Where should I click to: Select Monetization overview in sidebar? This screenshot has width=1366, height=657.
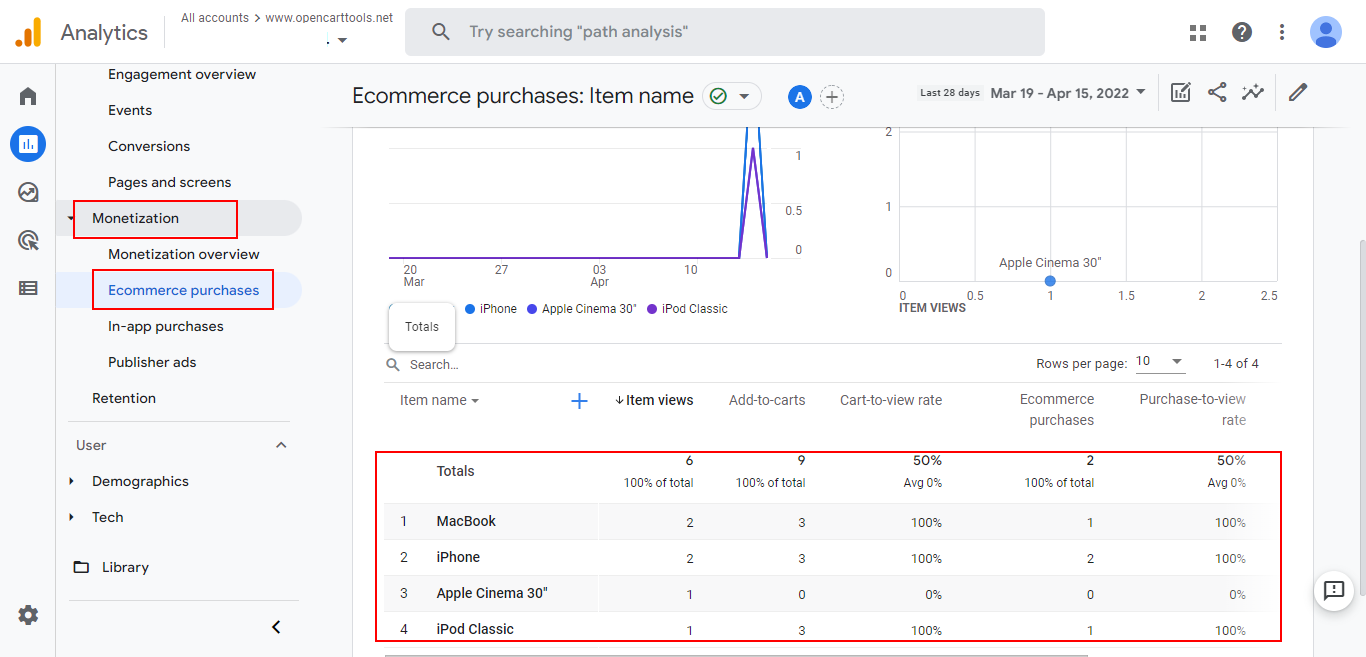pos(183,254)
